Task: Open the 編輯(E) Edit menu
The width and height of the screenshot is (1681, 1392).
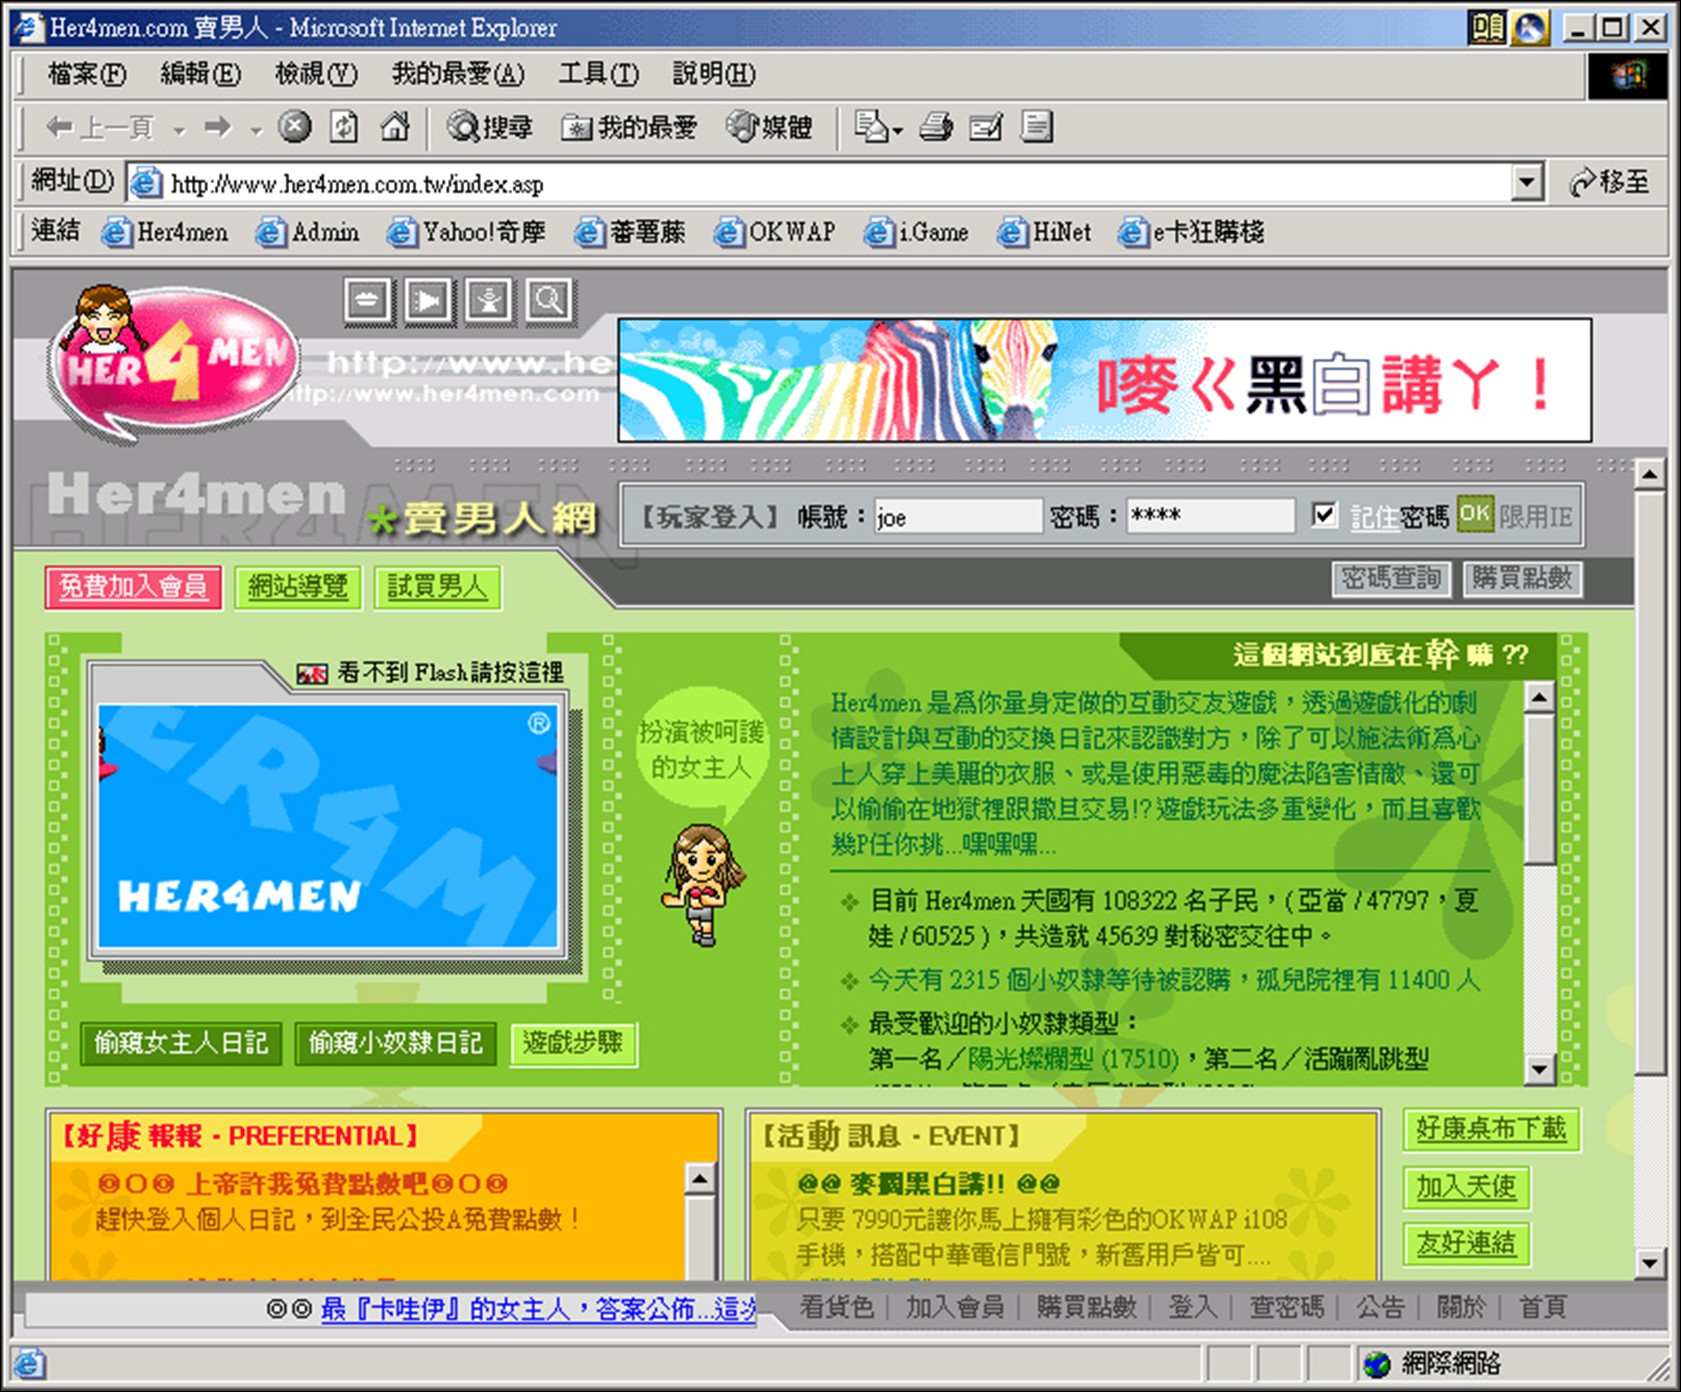Action: pyautogui.click(x=201, y=73)
